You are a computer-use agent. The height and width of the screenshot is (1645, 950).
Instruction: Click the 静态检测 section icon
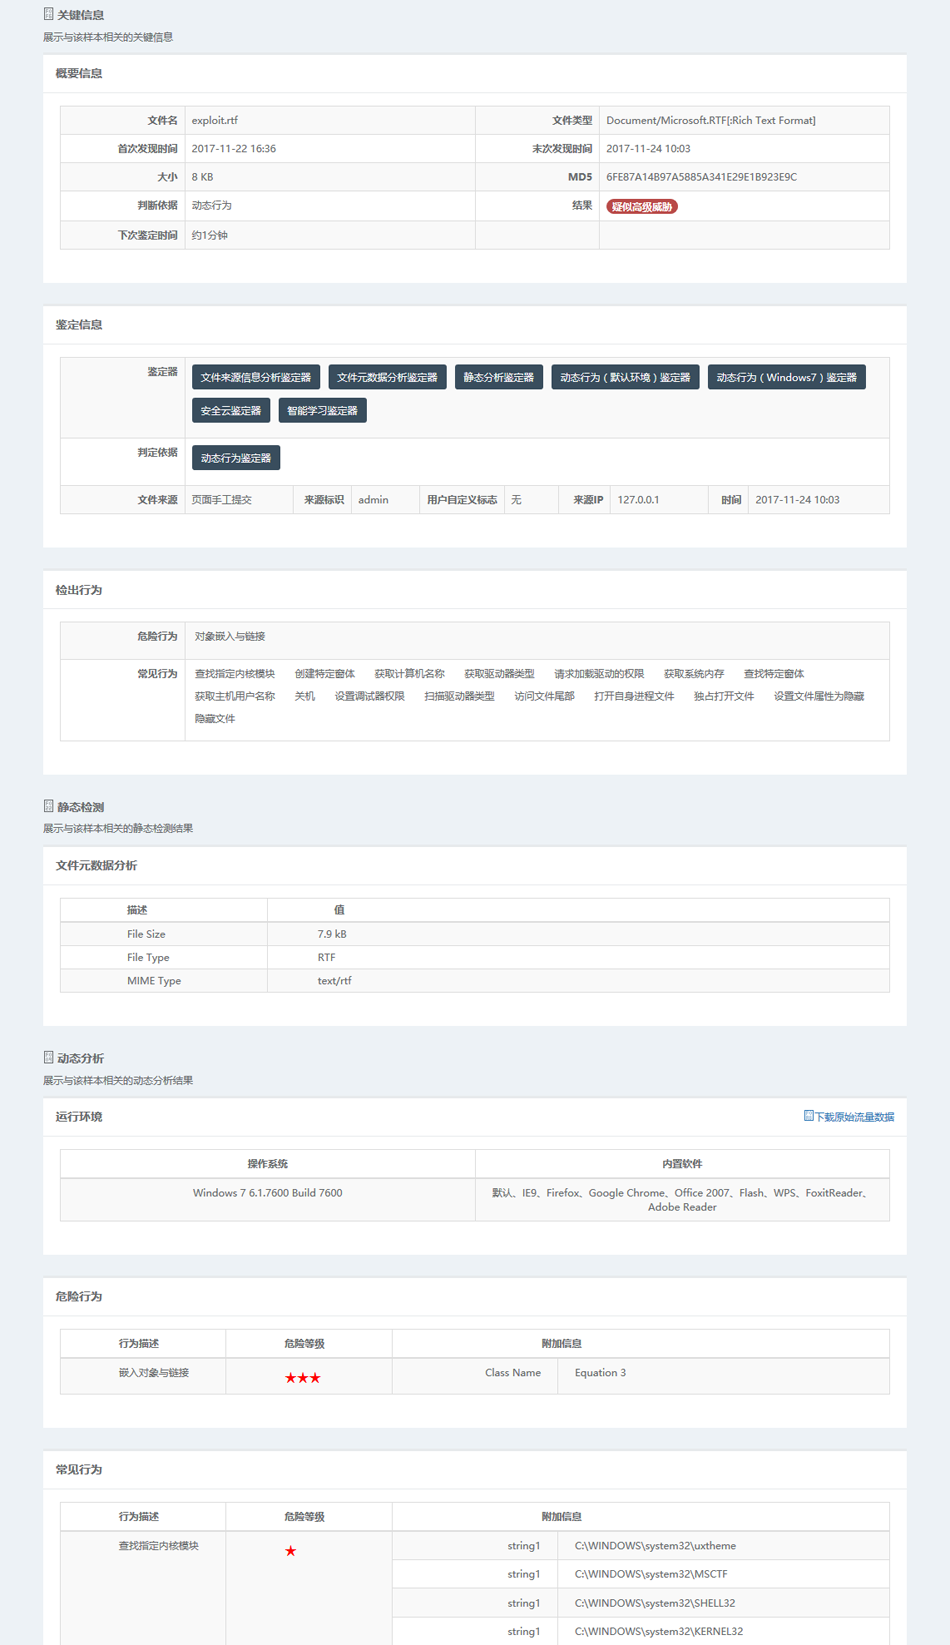[48, 806]
